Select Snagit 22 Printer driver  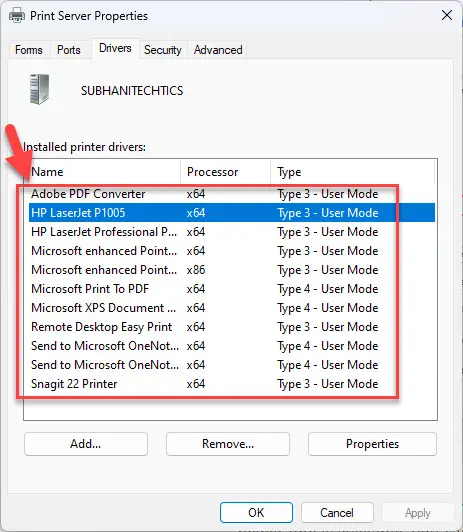click(232, 384)
